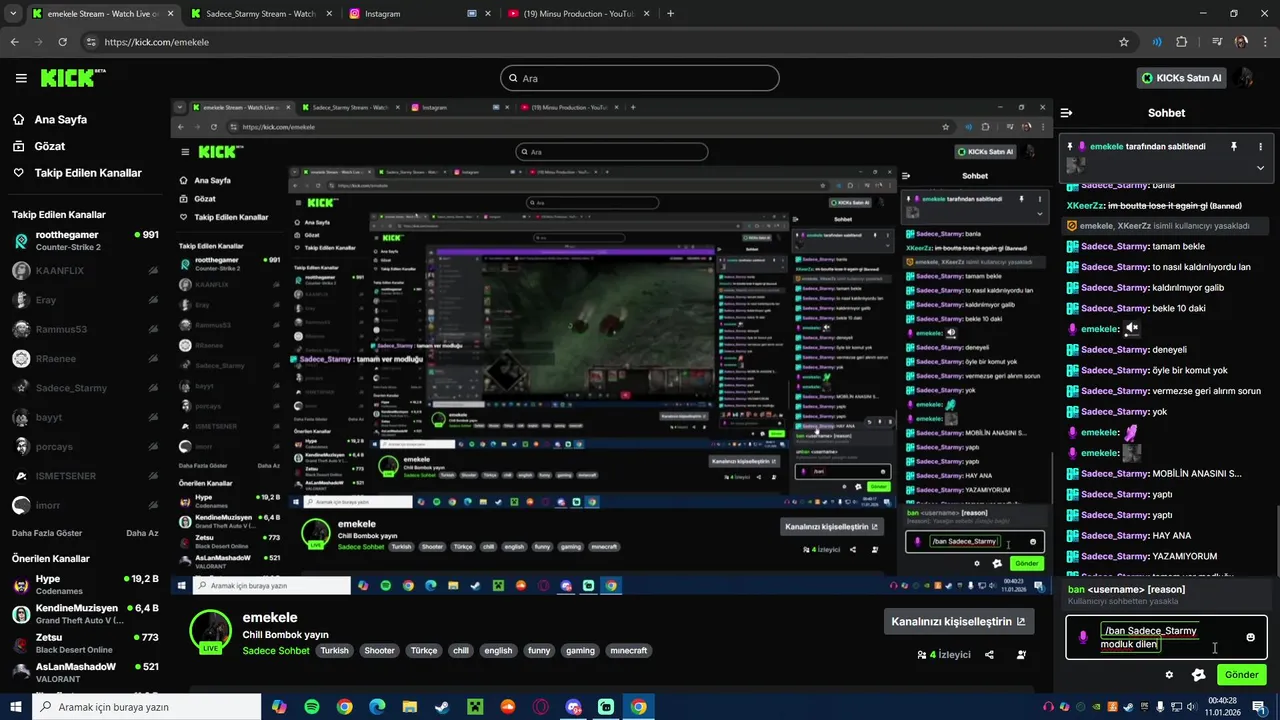The width and height of the screenshot is (1280, 720).
Task: Open emoji picker in chat input
Action: coord(1250,638)
